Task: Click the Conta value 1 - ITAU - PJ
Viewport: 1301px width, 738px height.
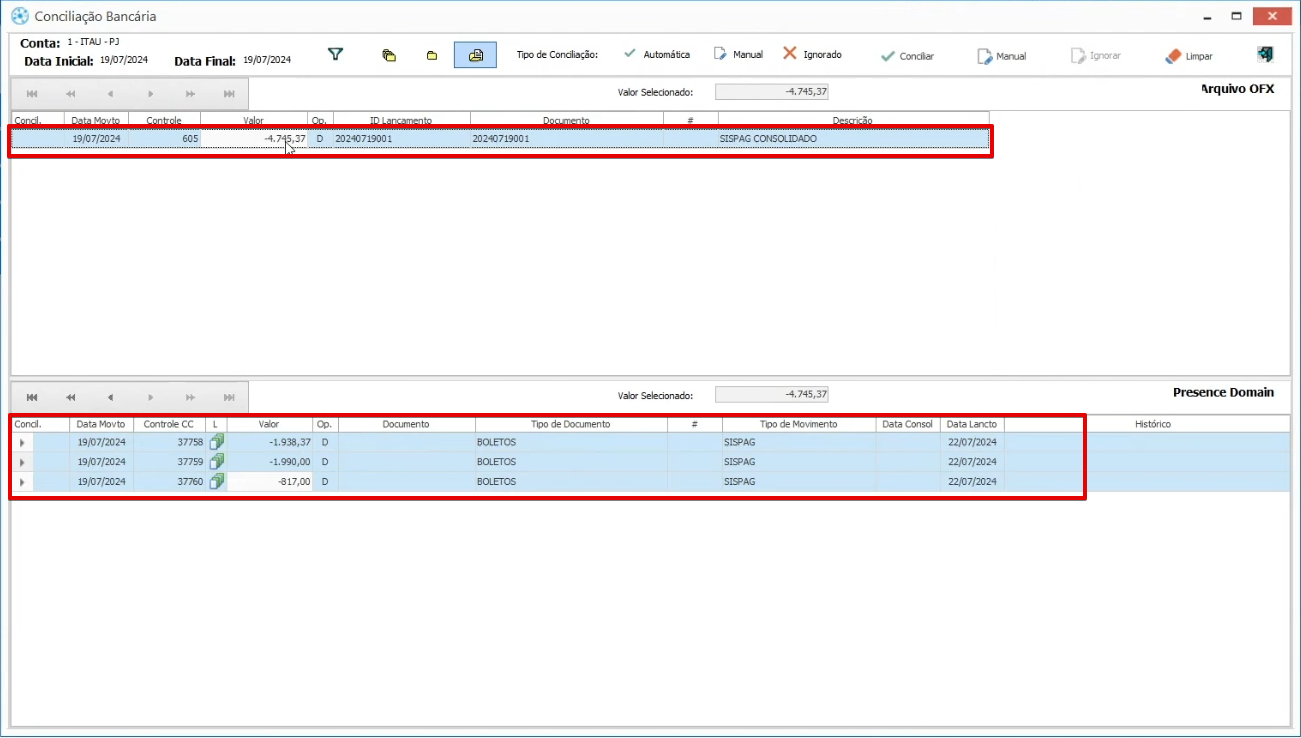Action: [93, 43]
